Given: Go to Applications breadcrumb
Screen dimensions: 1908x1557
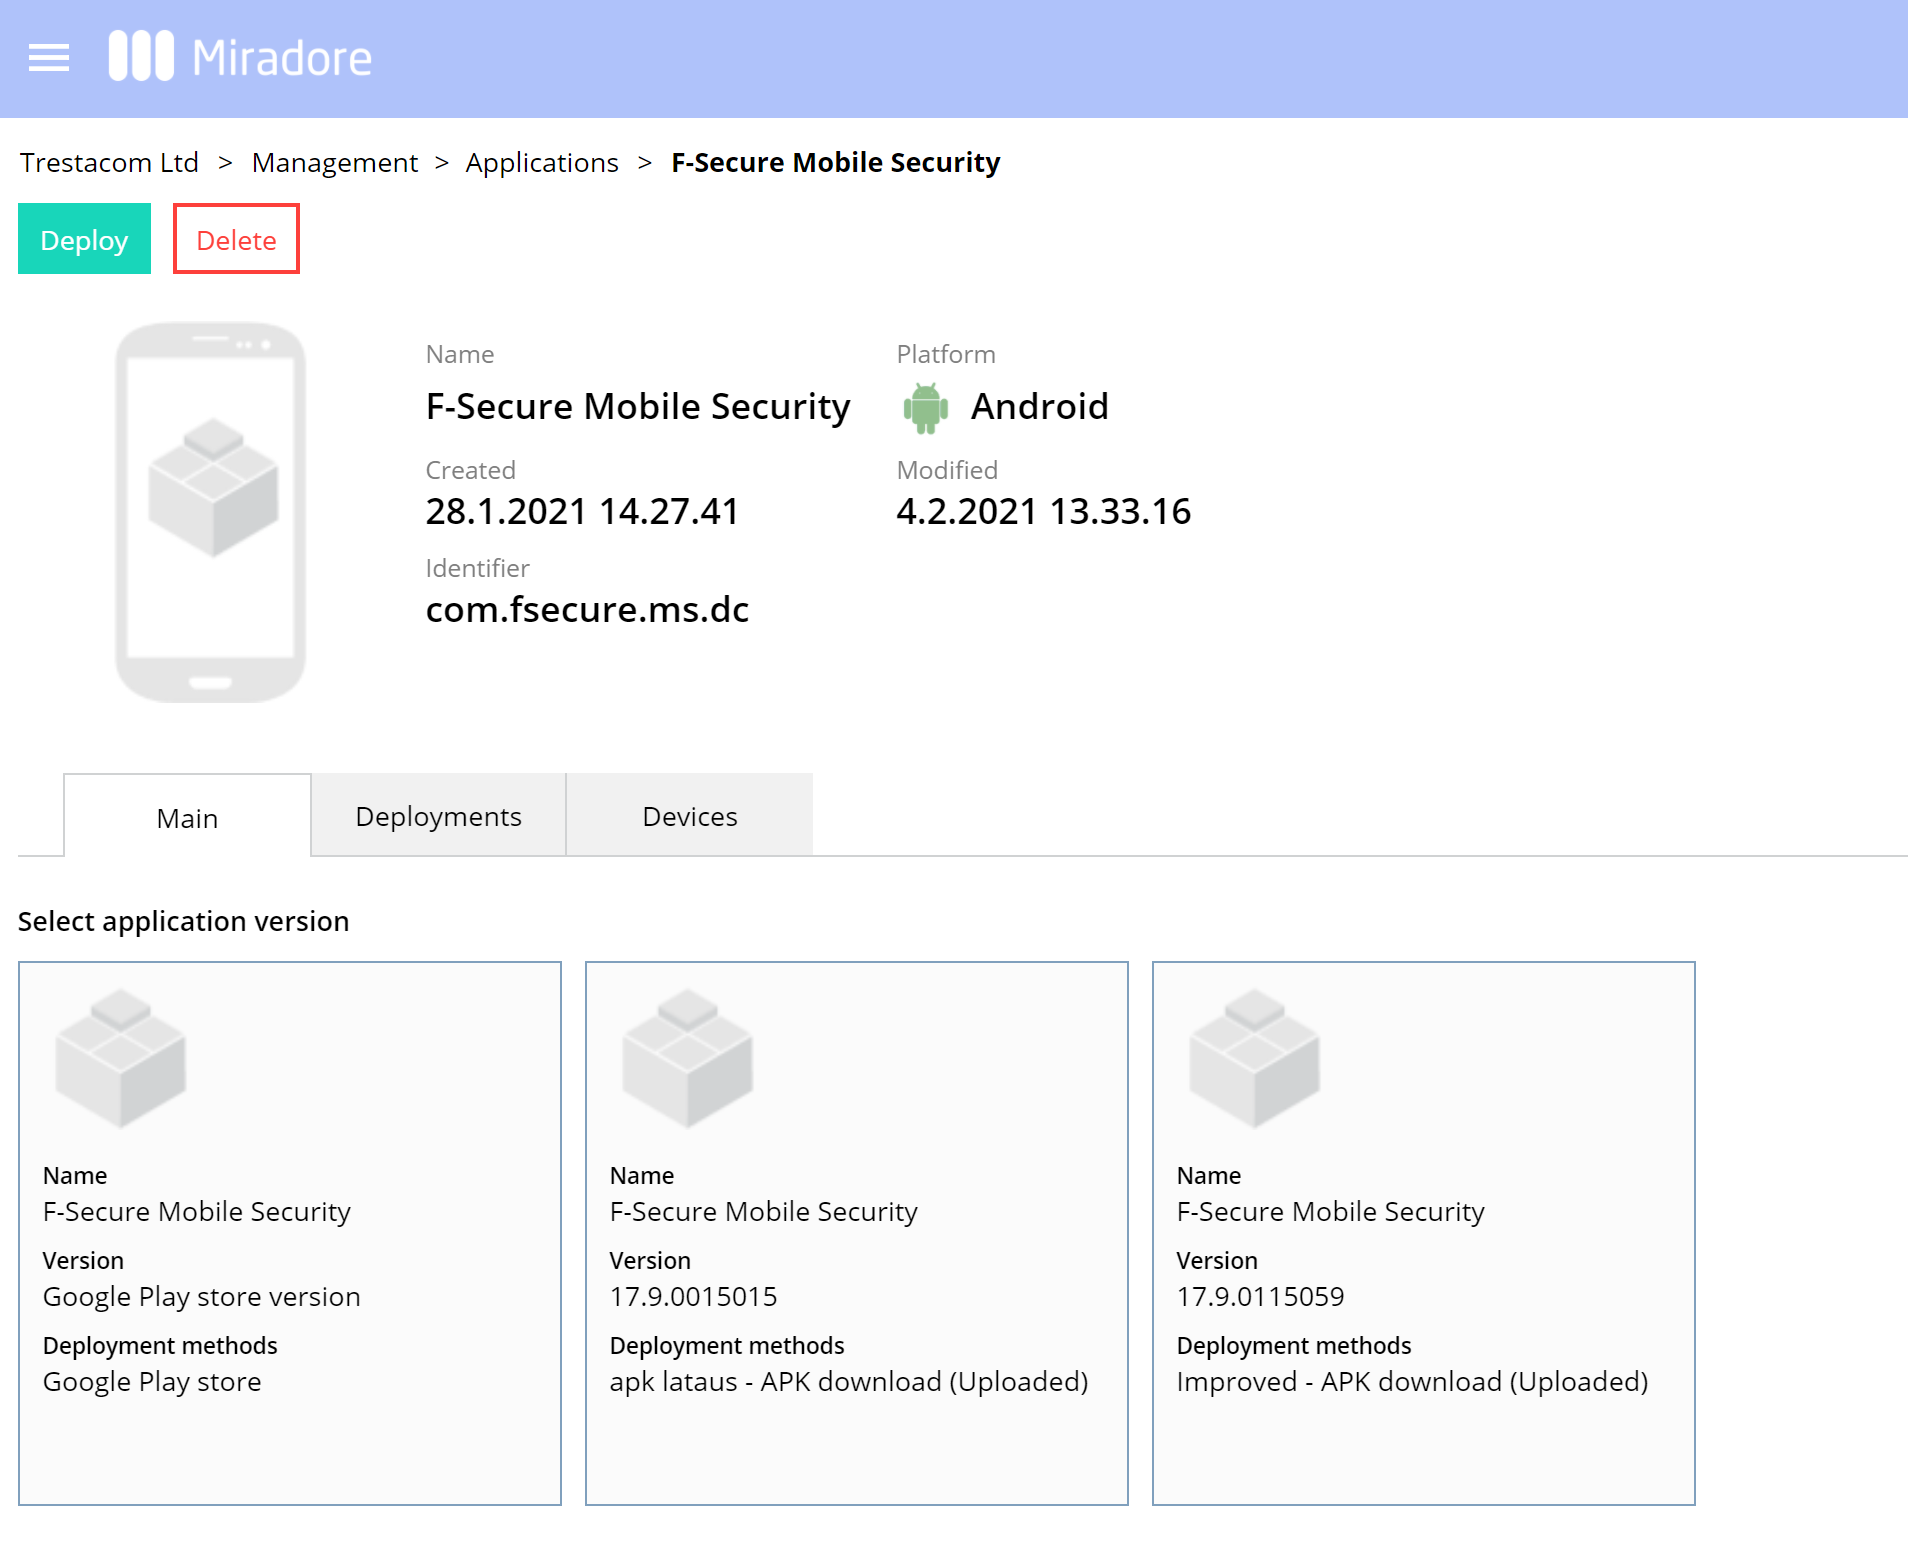Looking at the screenshot, I should pos(542,162).
